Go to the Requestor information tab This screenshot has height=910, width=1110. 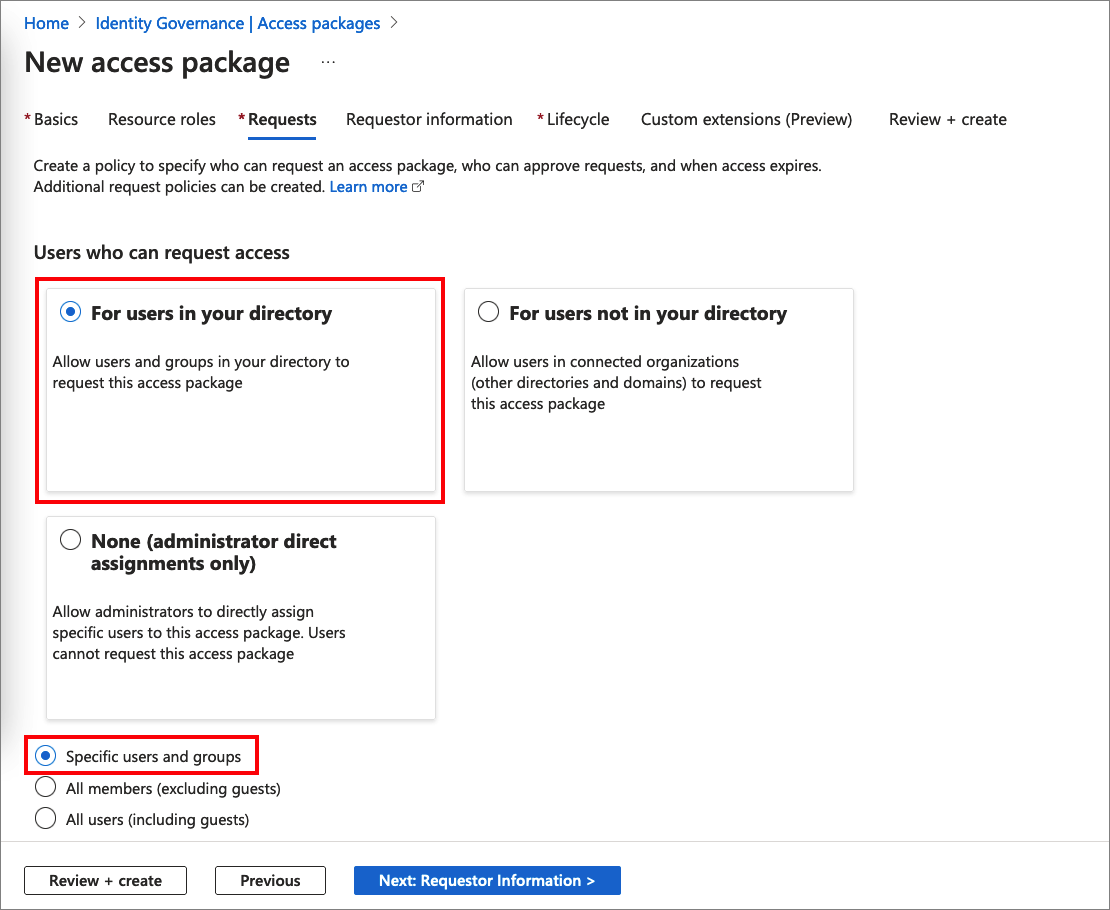(x=429, y=119)
